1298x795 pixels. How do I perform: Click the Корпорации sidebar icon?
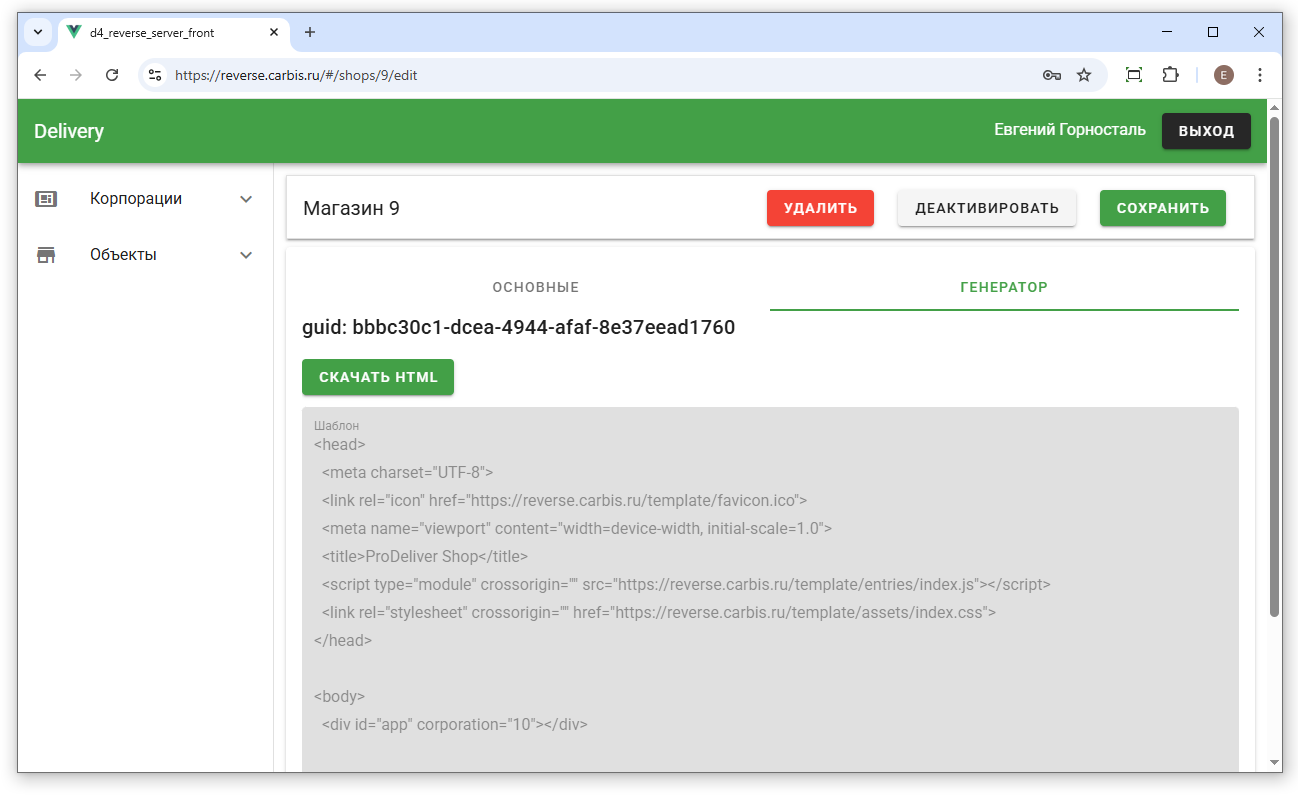(46, 199)
